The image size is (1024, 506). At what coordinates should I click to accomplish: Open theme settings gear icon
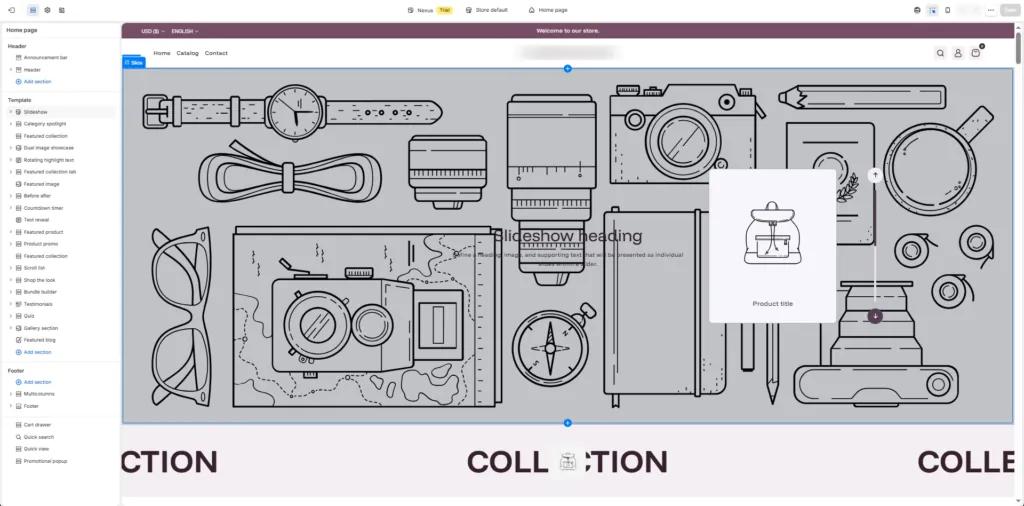[47, 10]
